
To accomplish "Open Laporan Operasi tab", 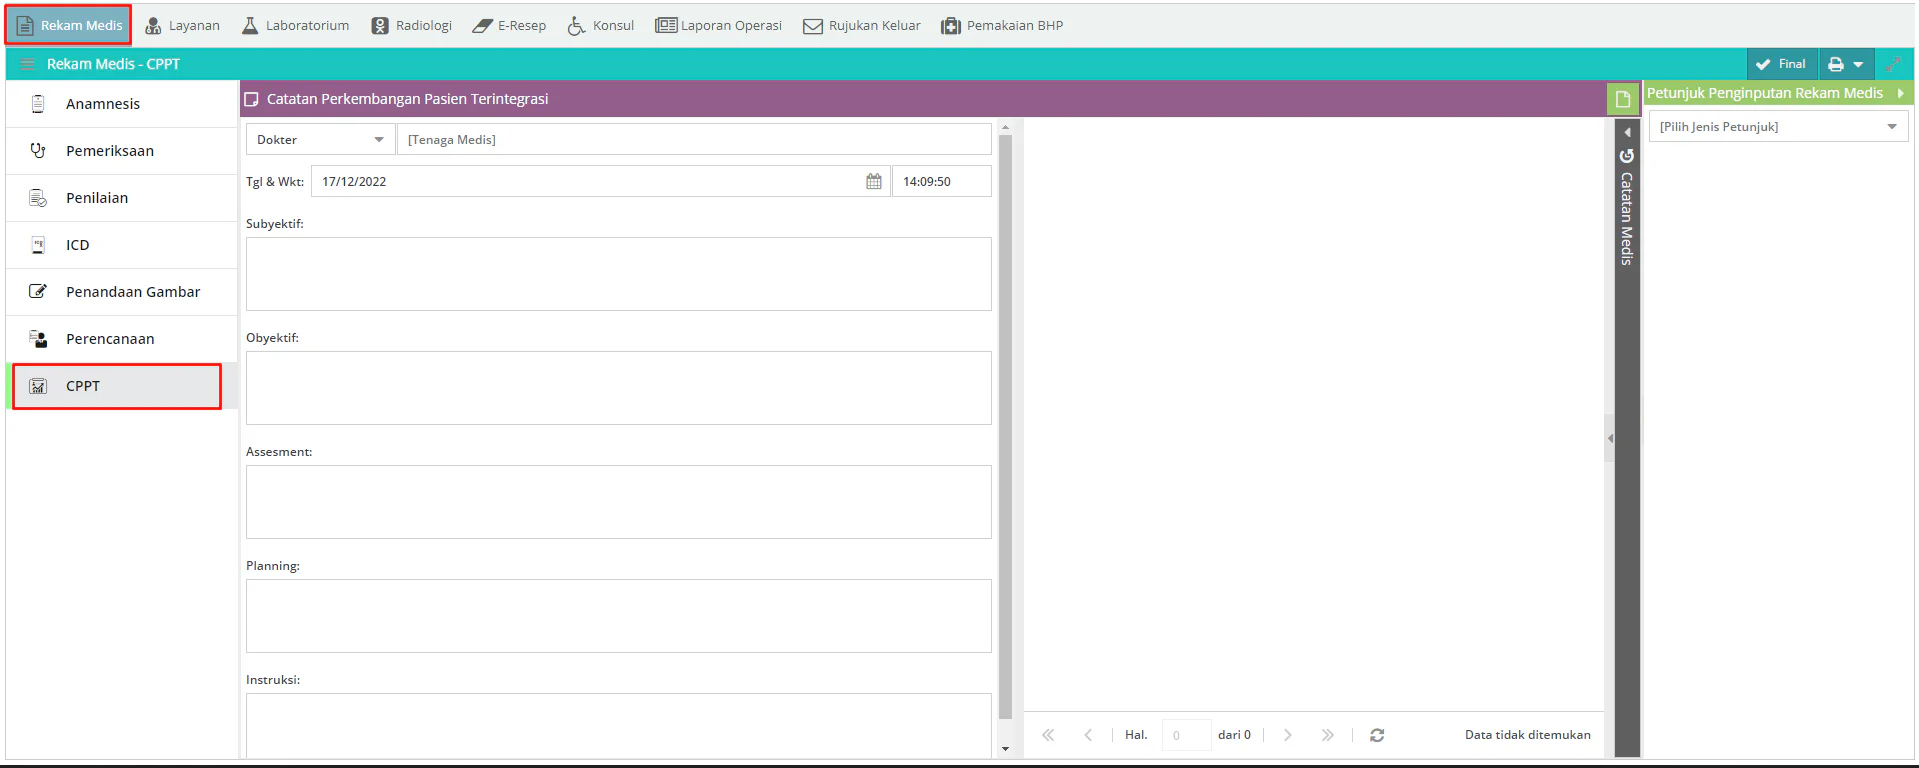I will 718,25.
